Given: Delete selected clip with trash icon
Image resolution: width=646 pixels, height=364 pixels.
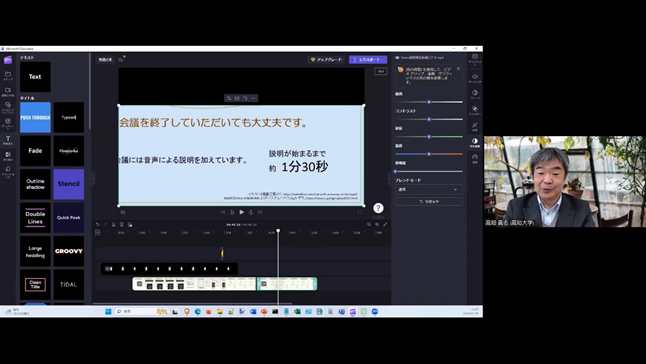Looking at the screenshot, I should pos(122,224).
